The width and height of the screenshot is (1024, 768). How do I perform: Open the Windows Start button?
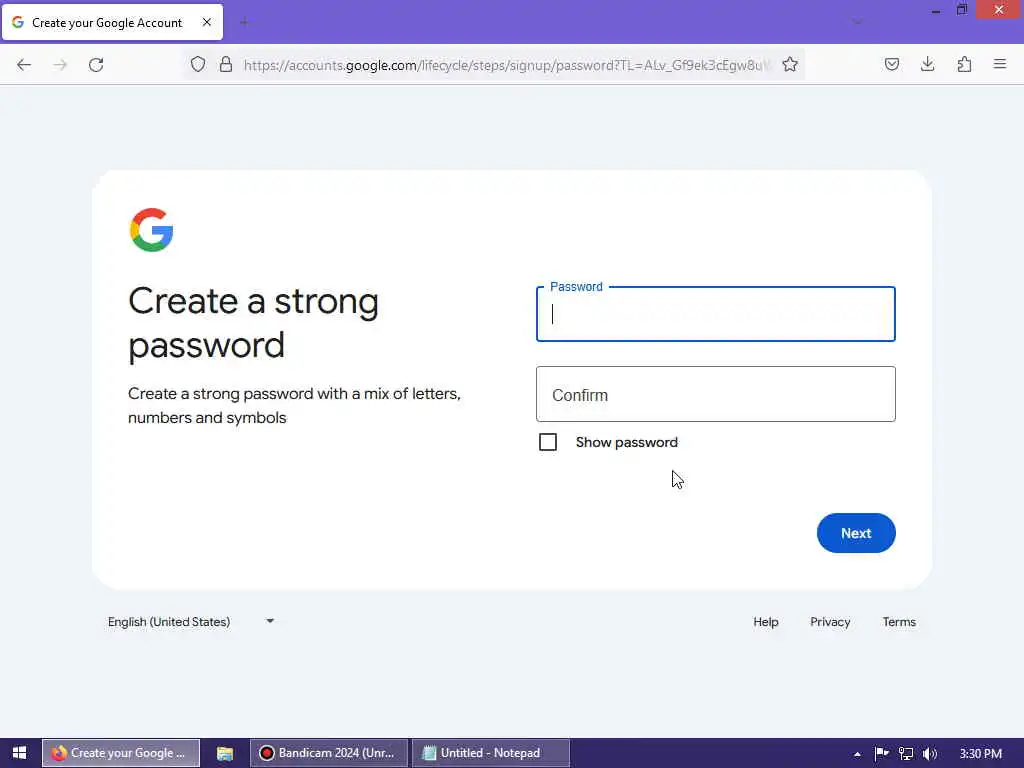click(x=20, y=753)
